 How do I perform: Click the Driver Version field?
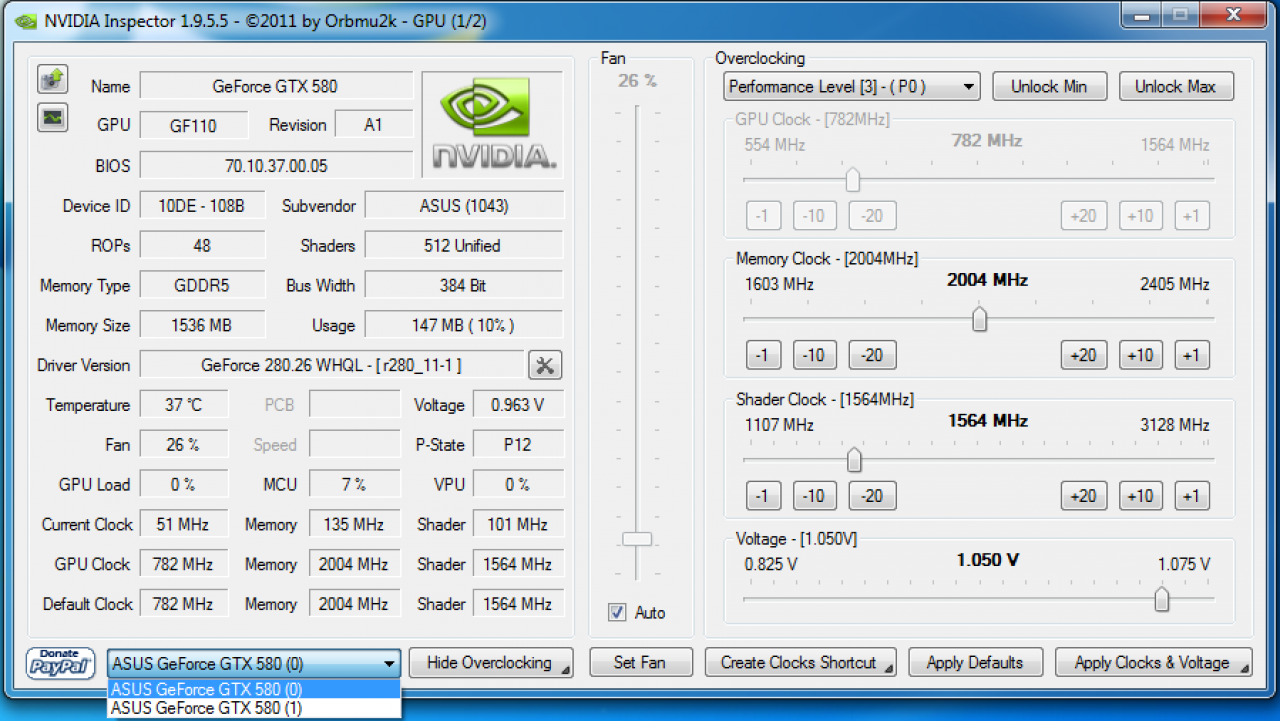331,365
